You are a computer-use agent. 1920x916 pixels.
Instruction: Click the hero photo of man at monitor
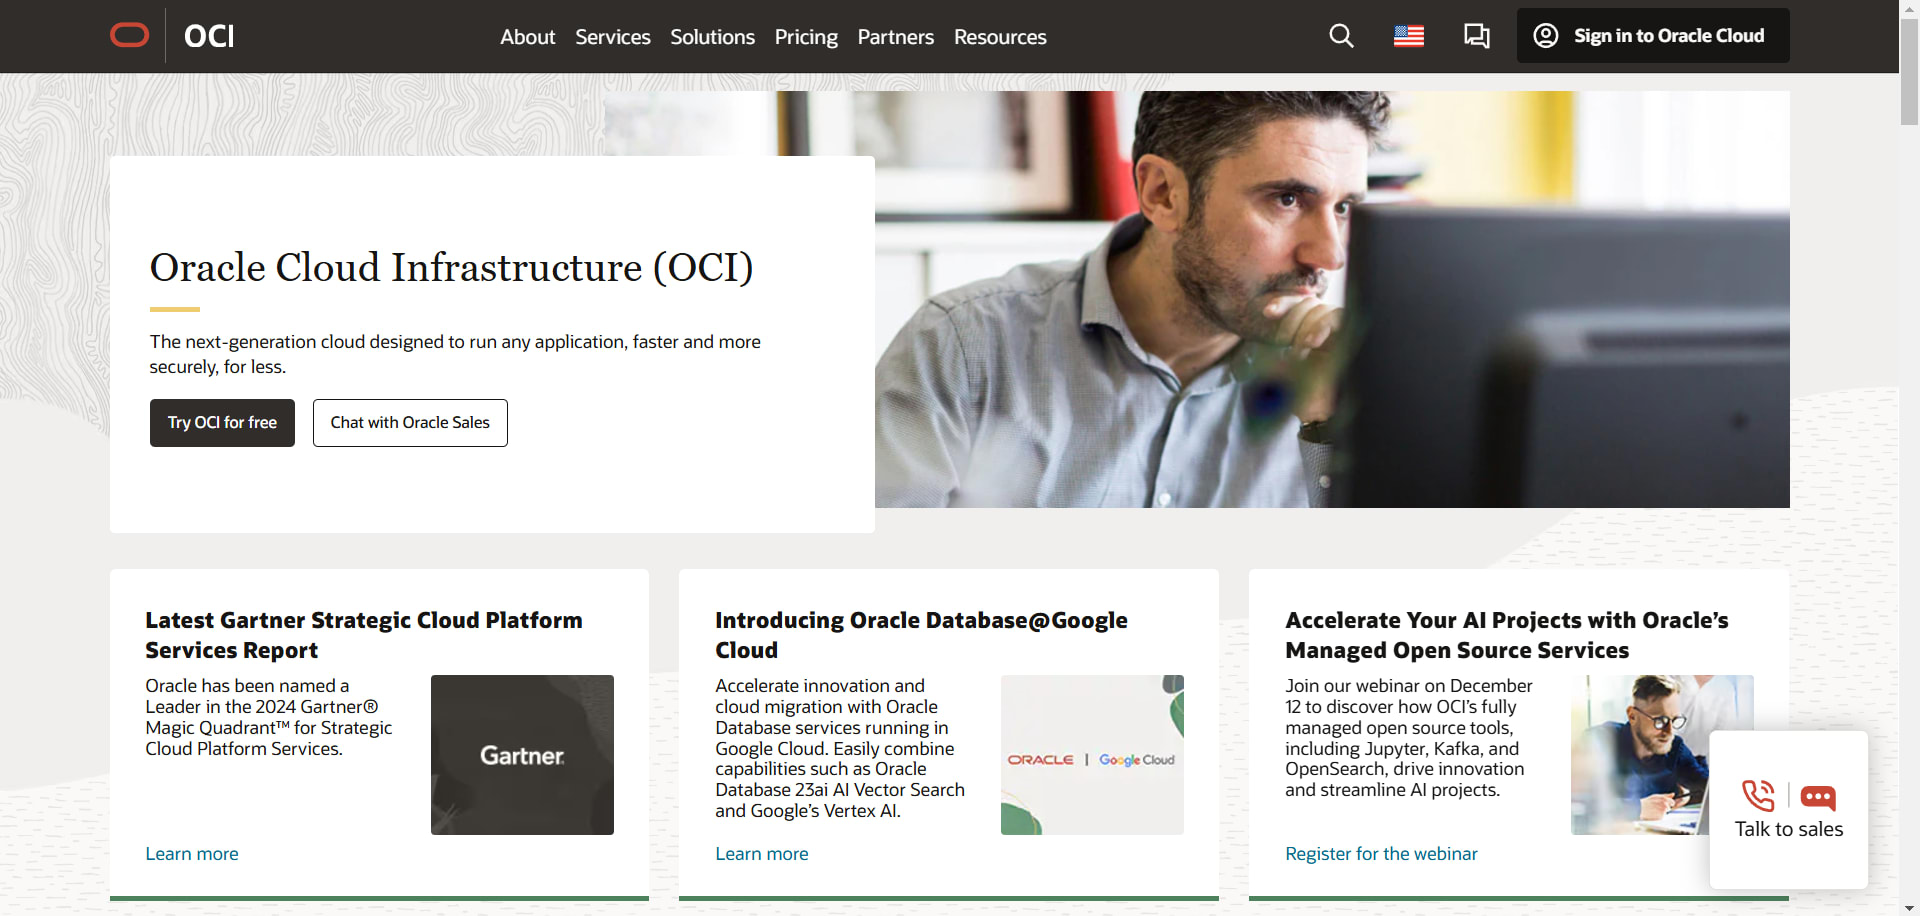tap(1332, 300)
